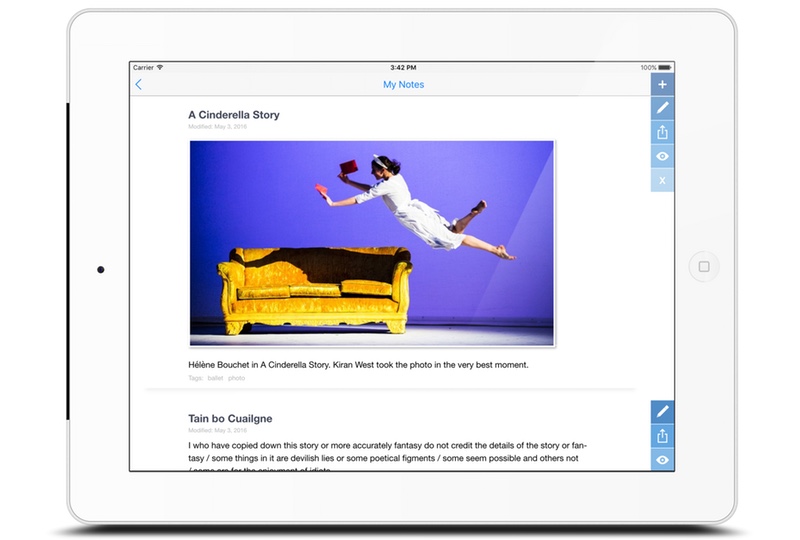Edit the A Cinderella Story note
The height and width of the screenshot is (540, 800).
pyautogui.click(x=662, y=108)
